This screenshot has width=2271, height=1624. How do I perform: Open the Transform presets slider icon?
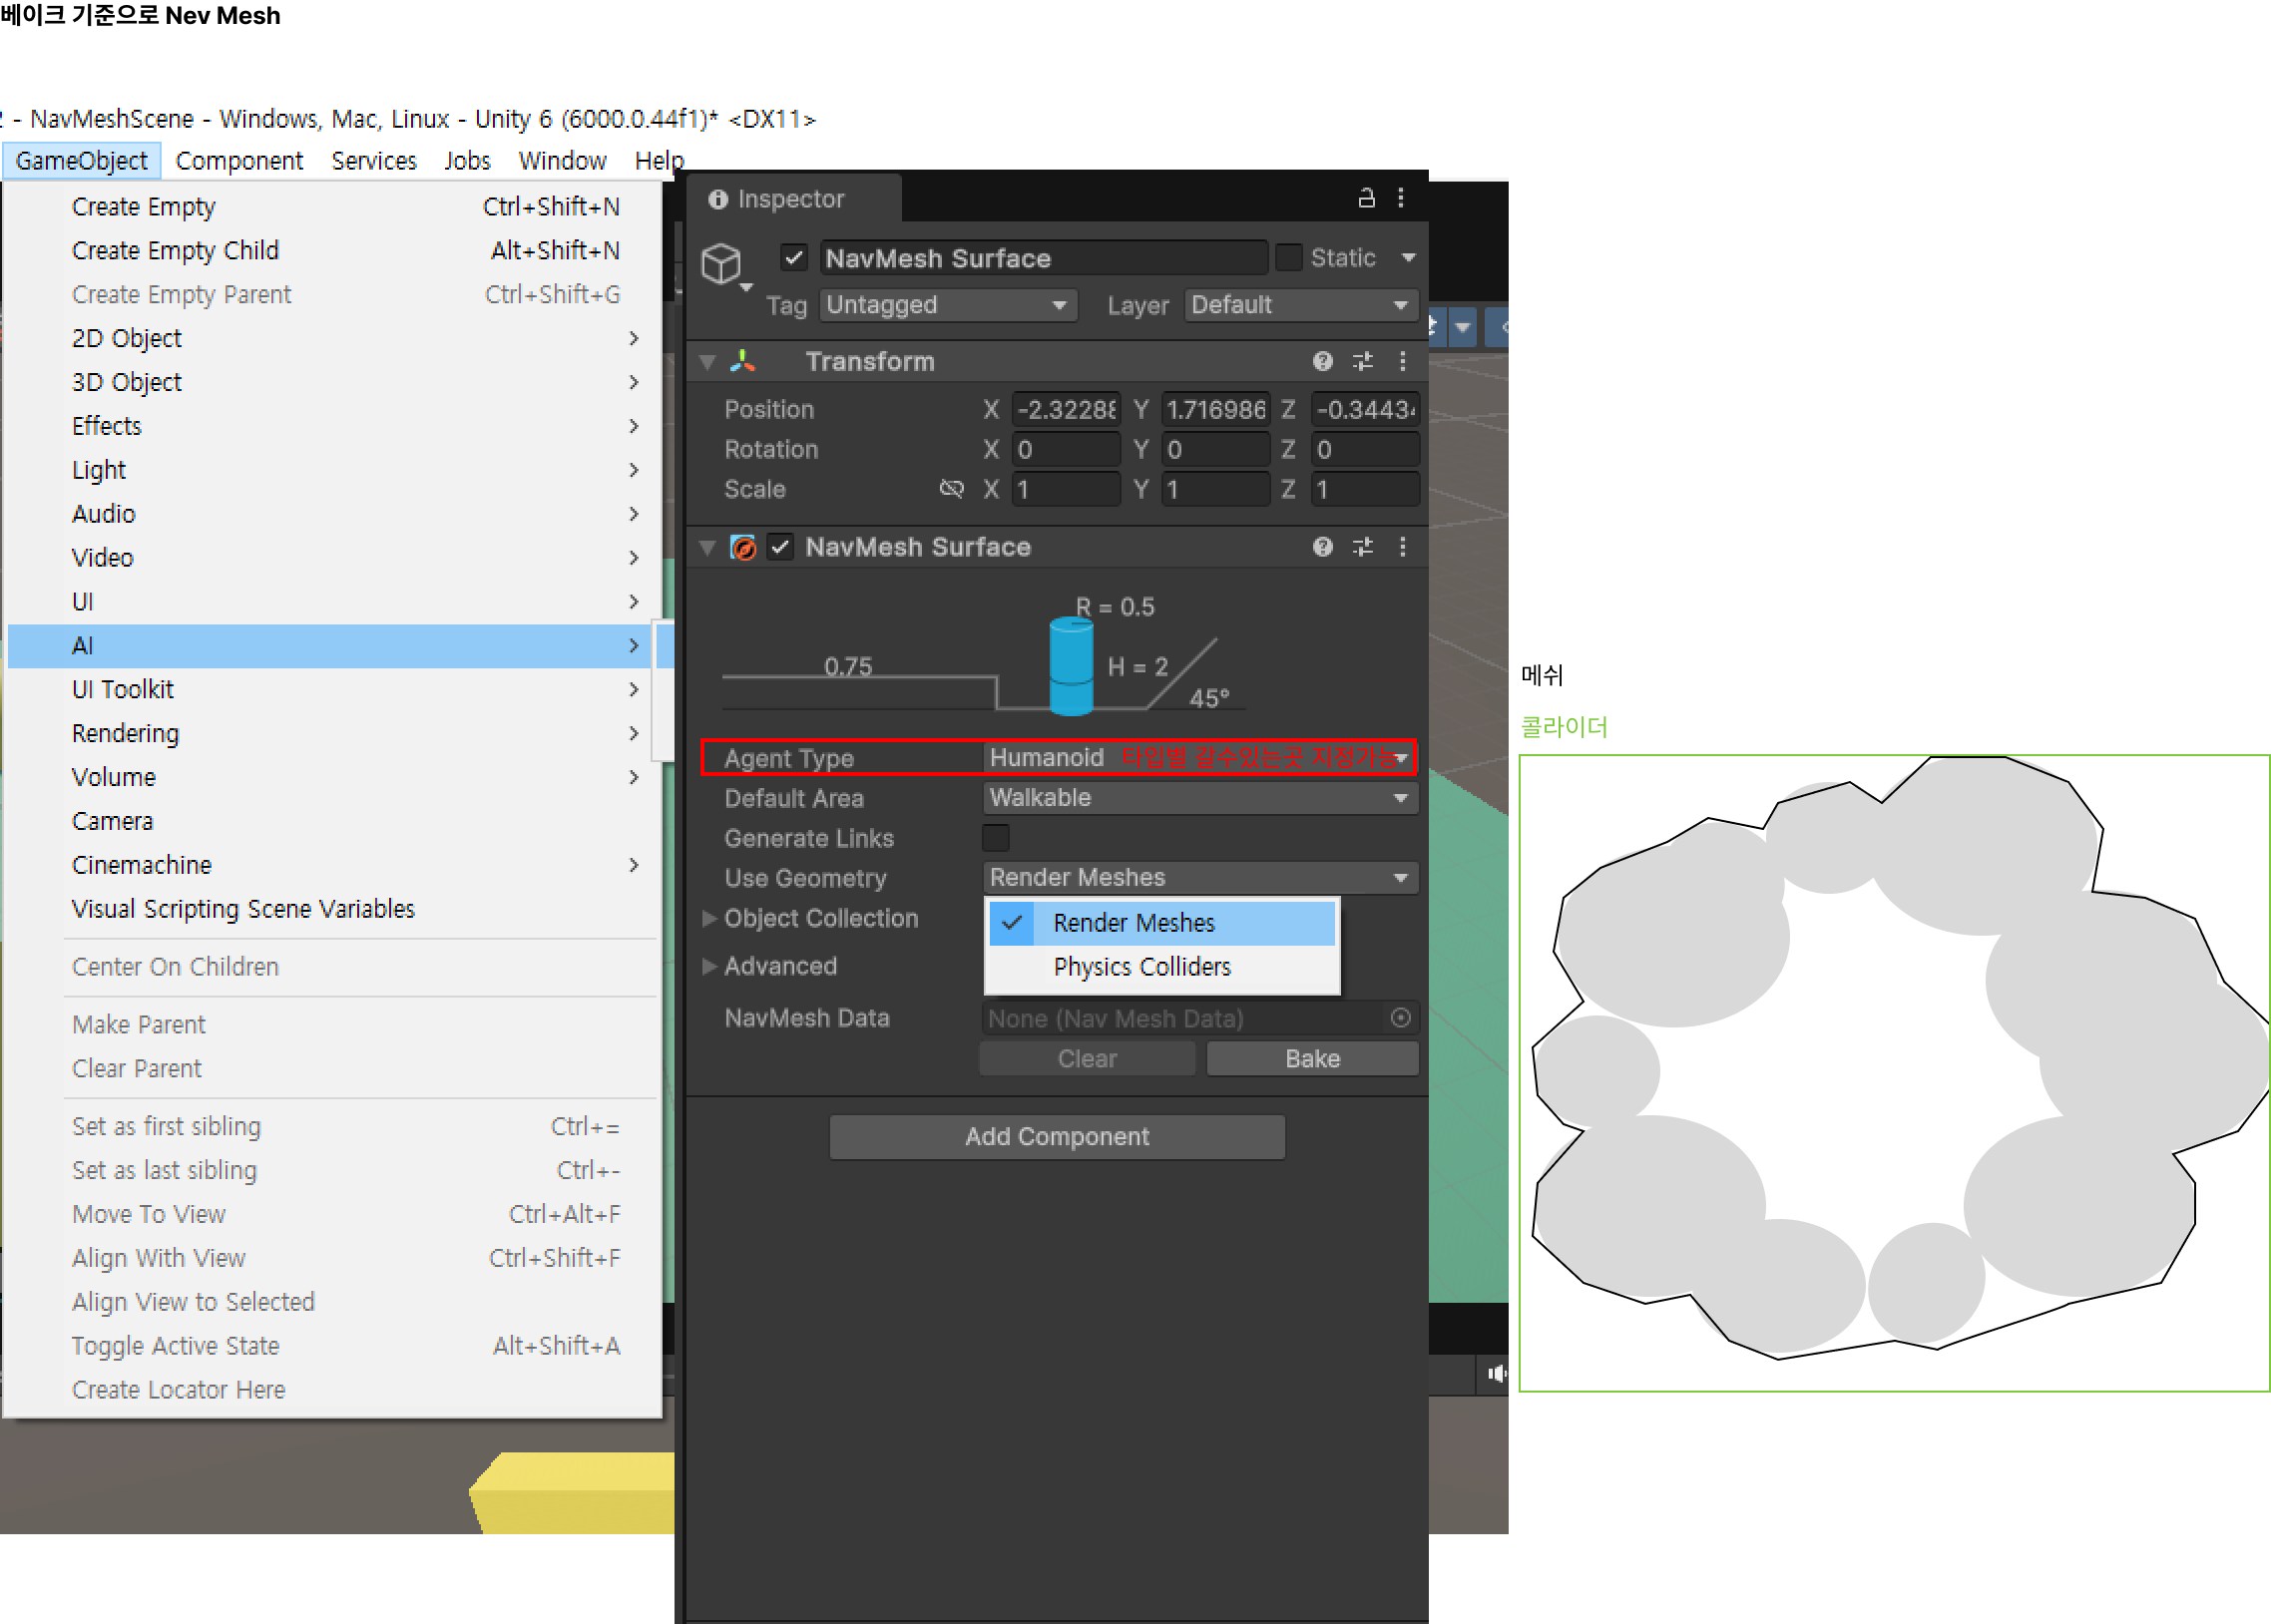[x=1362, y=361]
